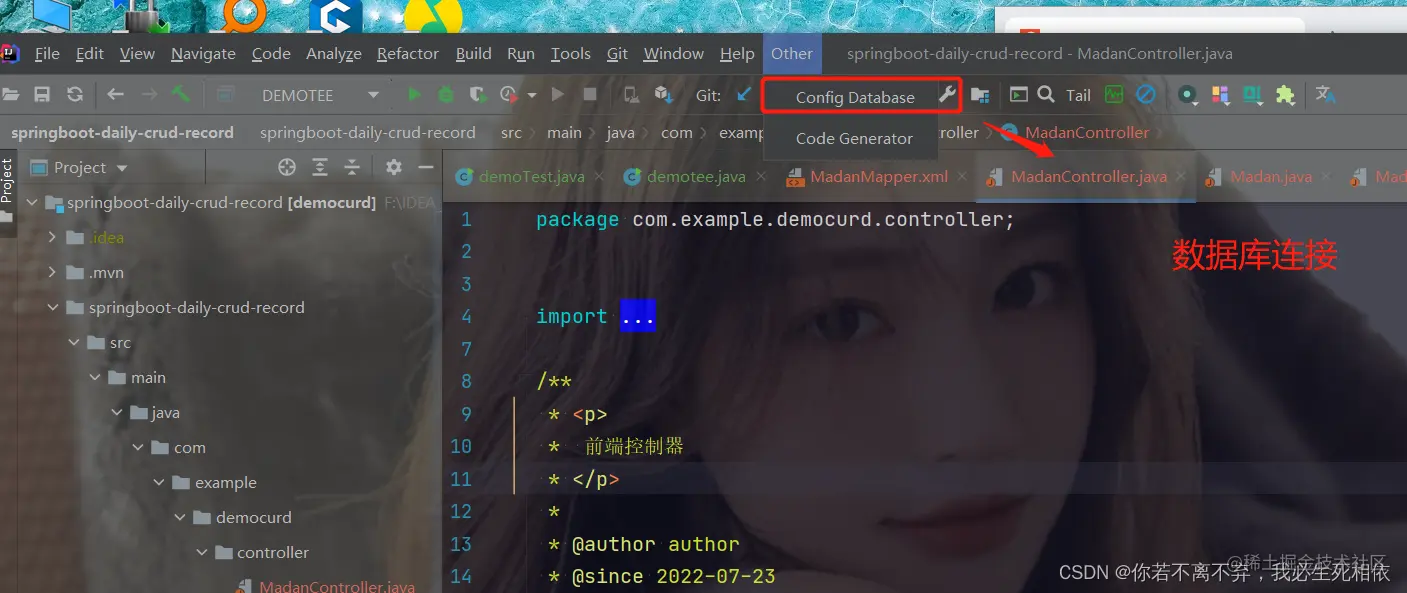Open Search Everywhere magnifier icon
Screen dimensions: 1407x593
(x=1047, y=95)
